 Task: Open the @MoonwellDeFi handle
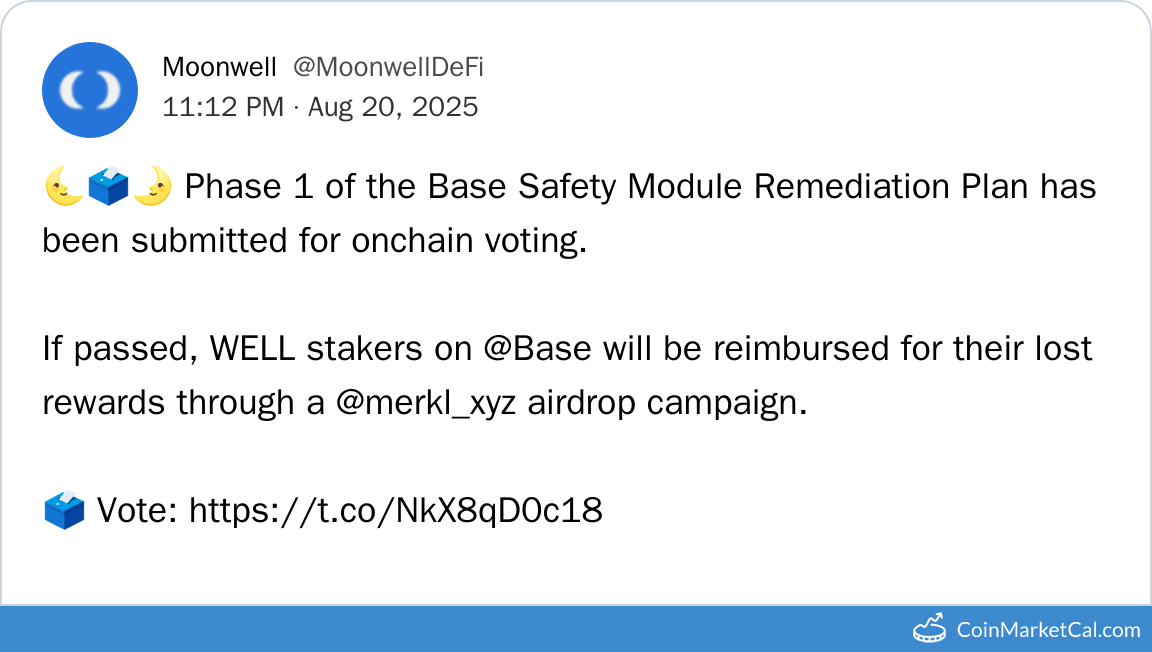point(388,67)
